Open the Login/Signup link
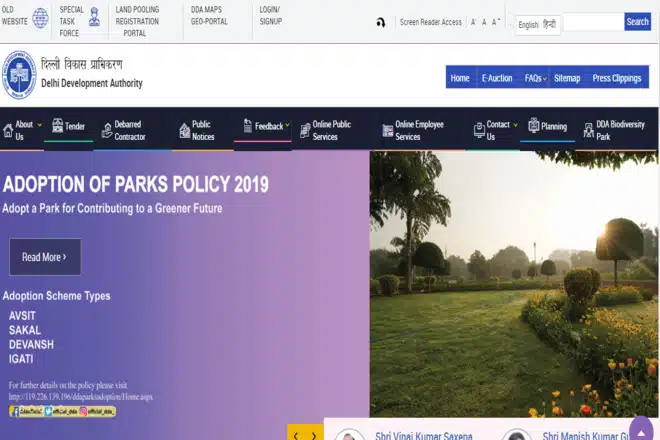Screen dimensions: 660x440 (x=271, y=16)
